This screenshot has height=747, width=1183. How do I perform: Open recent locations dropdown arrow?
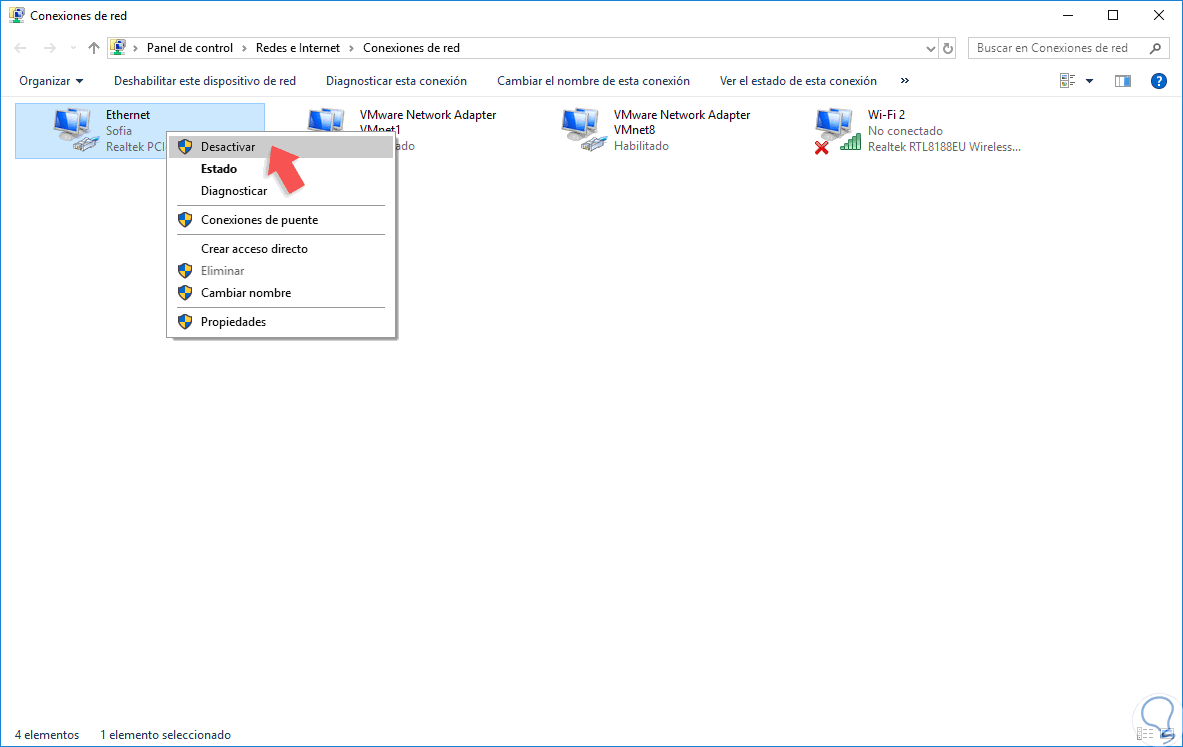pyautogui.click(x=72, y=48)
